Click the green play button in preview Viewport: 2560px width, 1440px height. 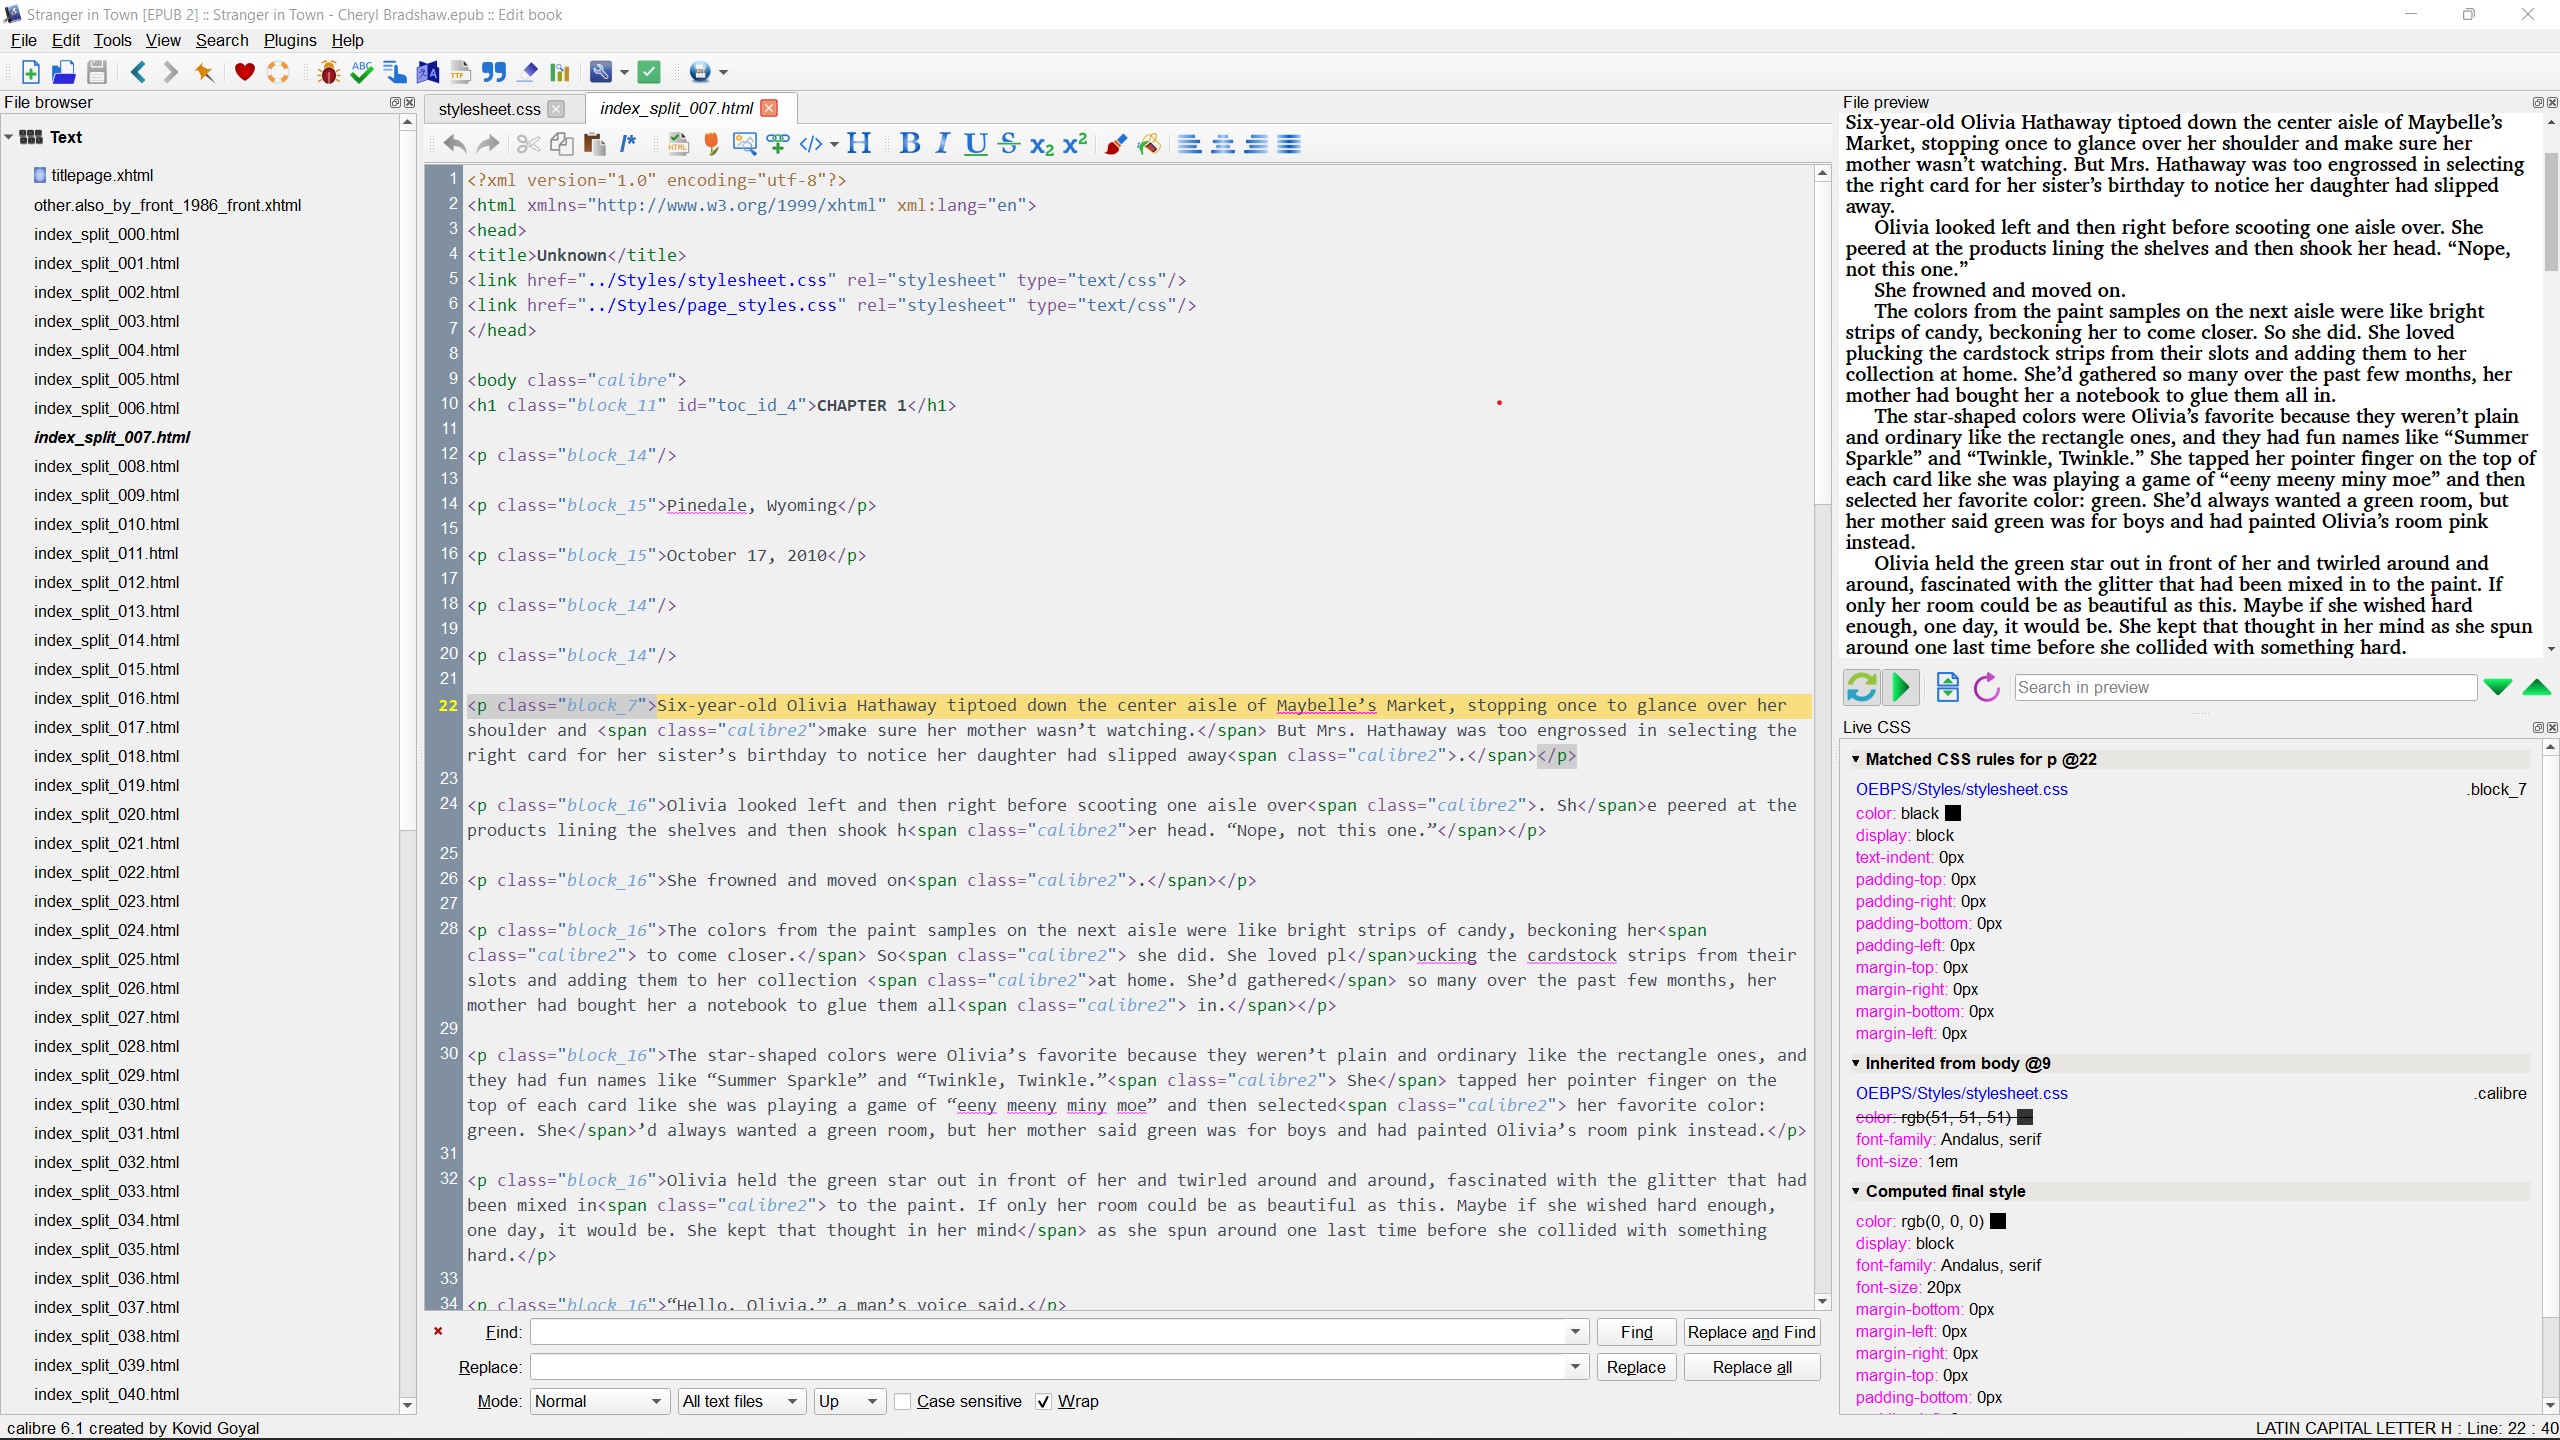(1901, 687)
